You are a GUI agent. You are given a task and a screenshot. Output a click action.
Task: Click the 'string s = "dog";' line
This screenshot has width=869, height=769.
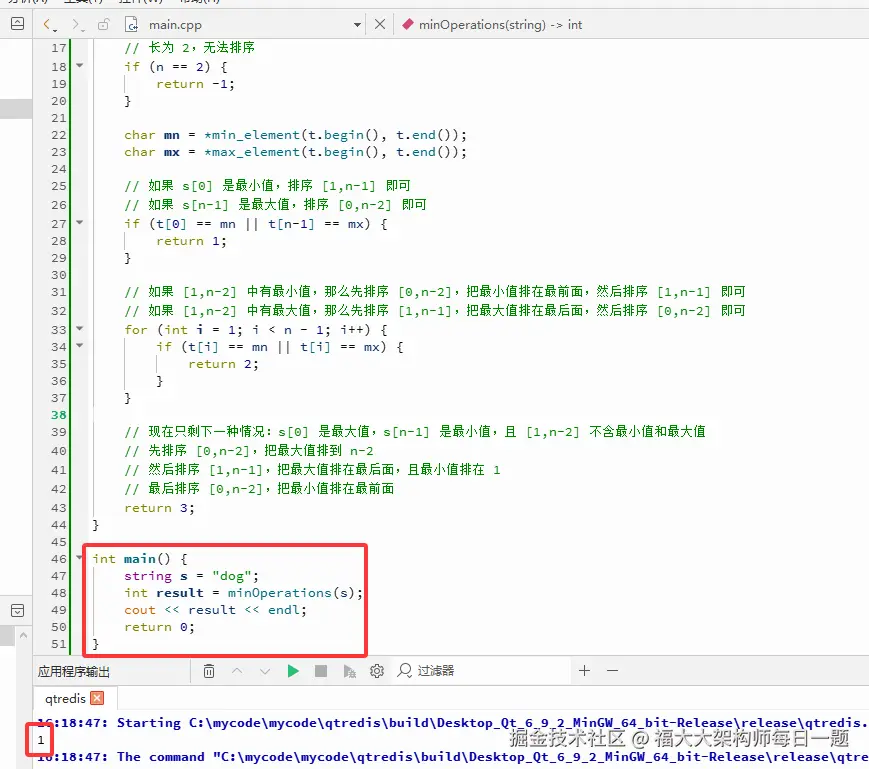tap(191, 576)
